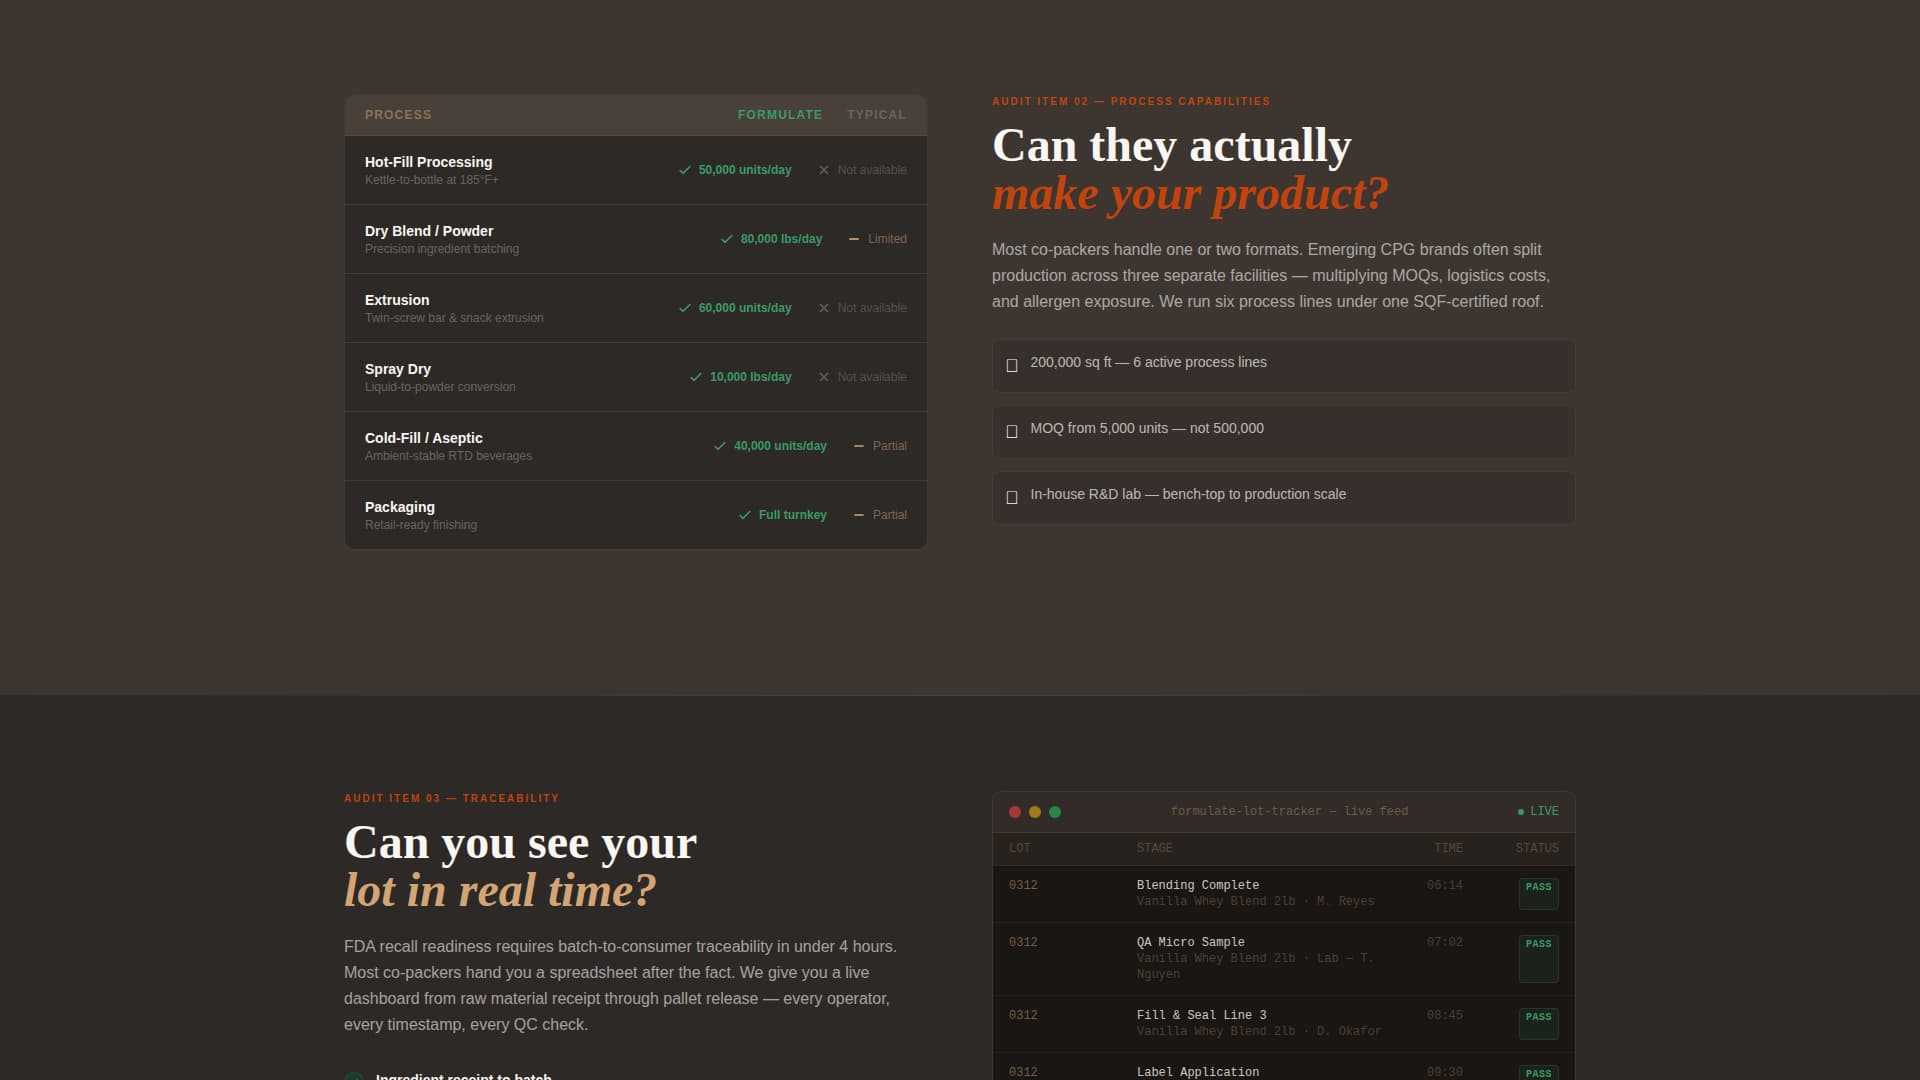Click the X icon on Spray Dry's Not available status

pos(824,377)
